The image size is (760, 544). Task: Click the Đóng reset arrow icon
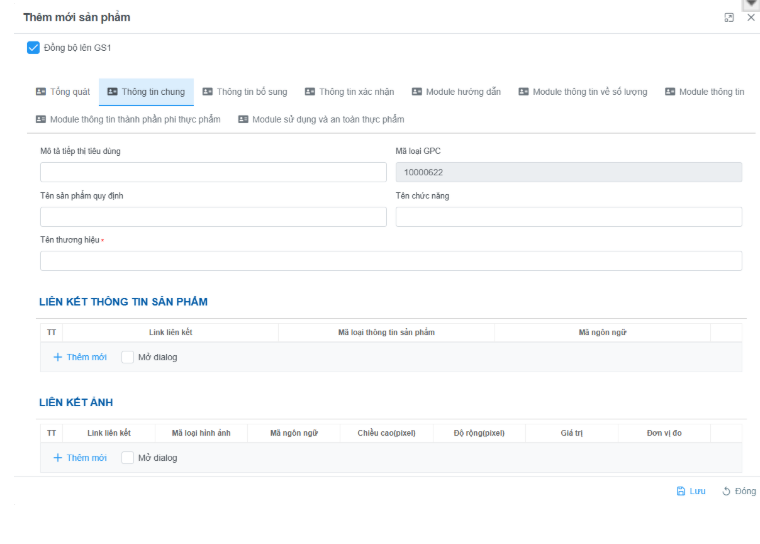point(727,491)
